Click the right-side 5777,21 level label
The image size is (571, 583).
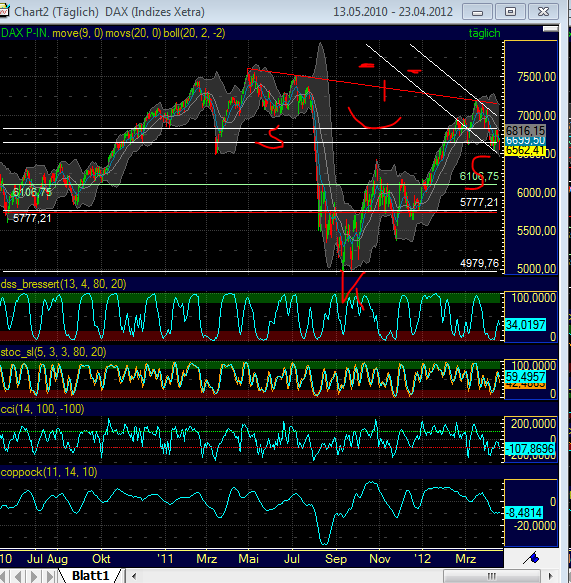tap(479, 202)
